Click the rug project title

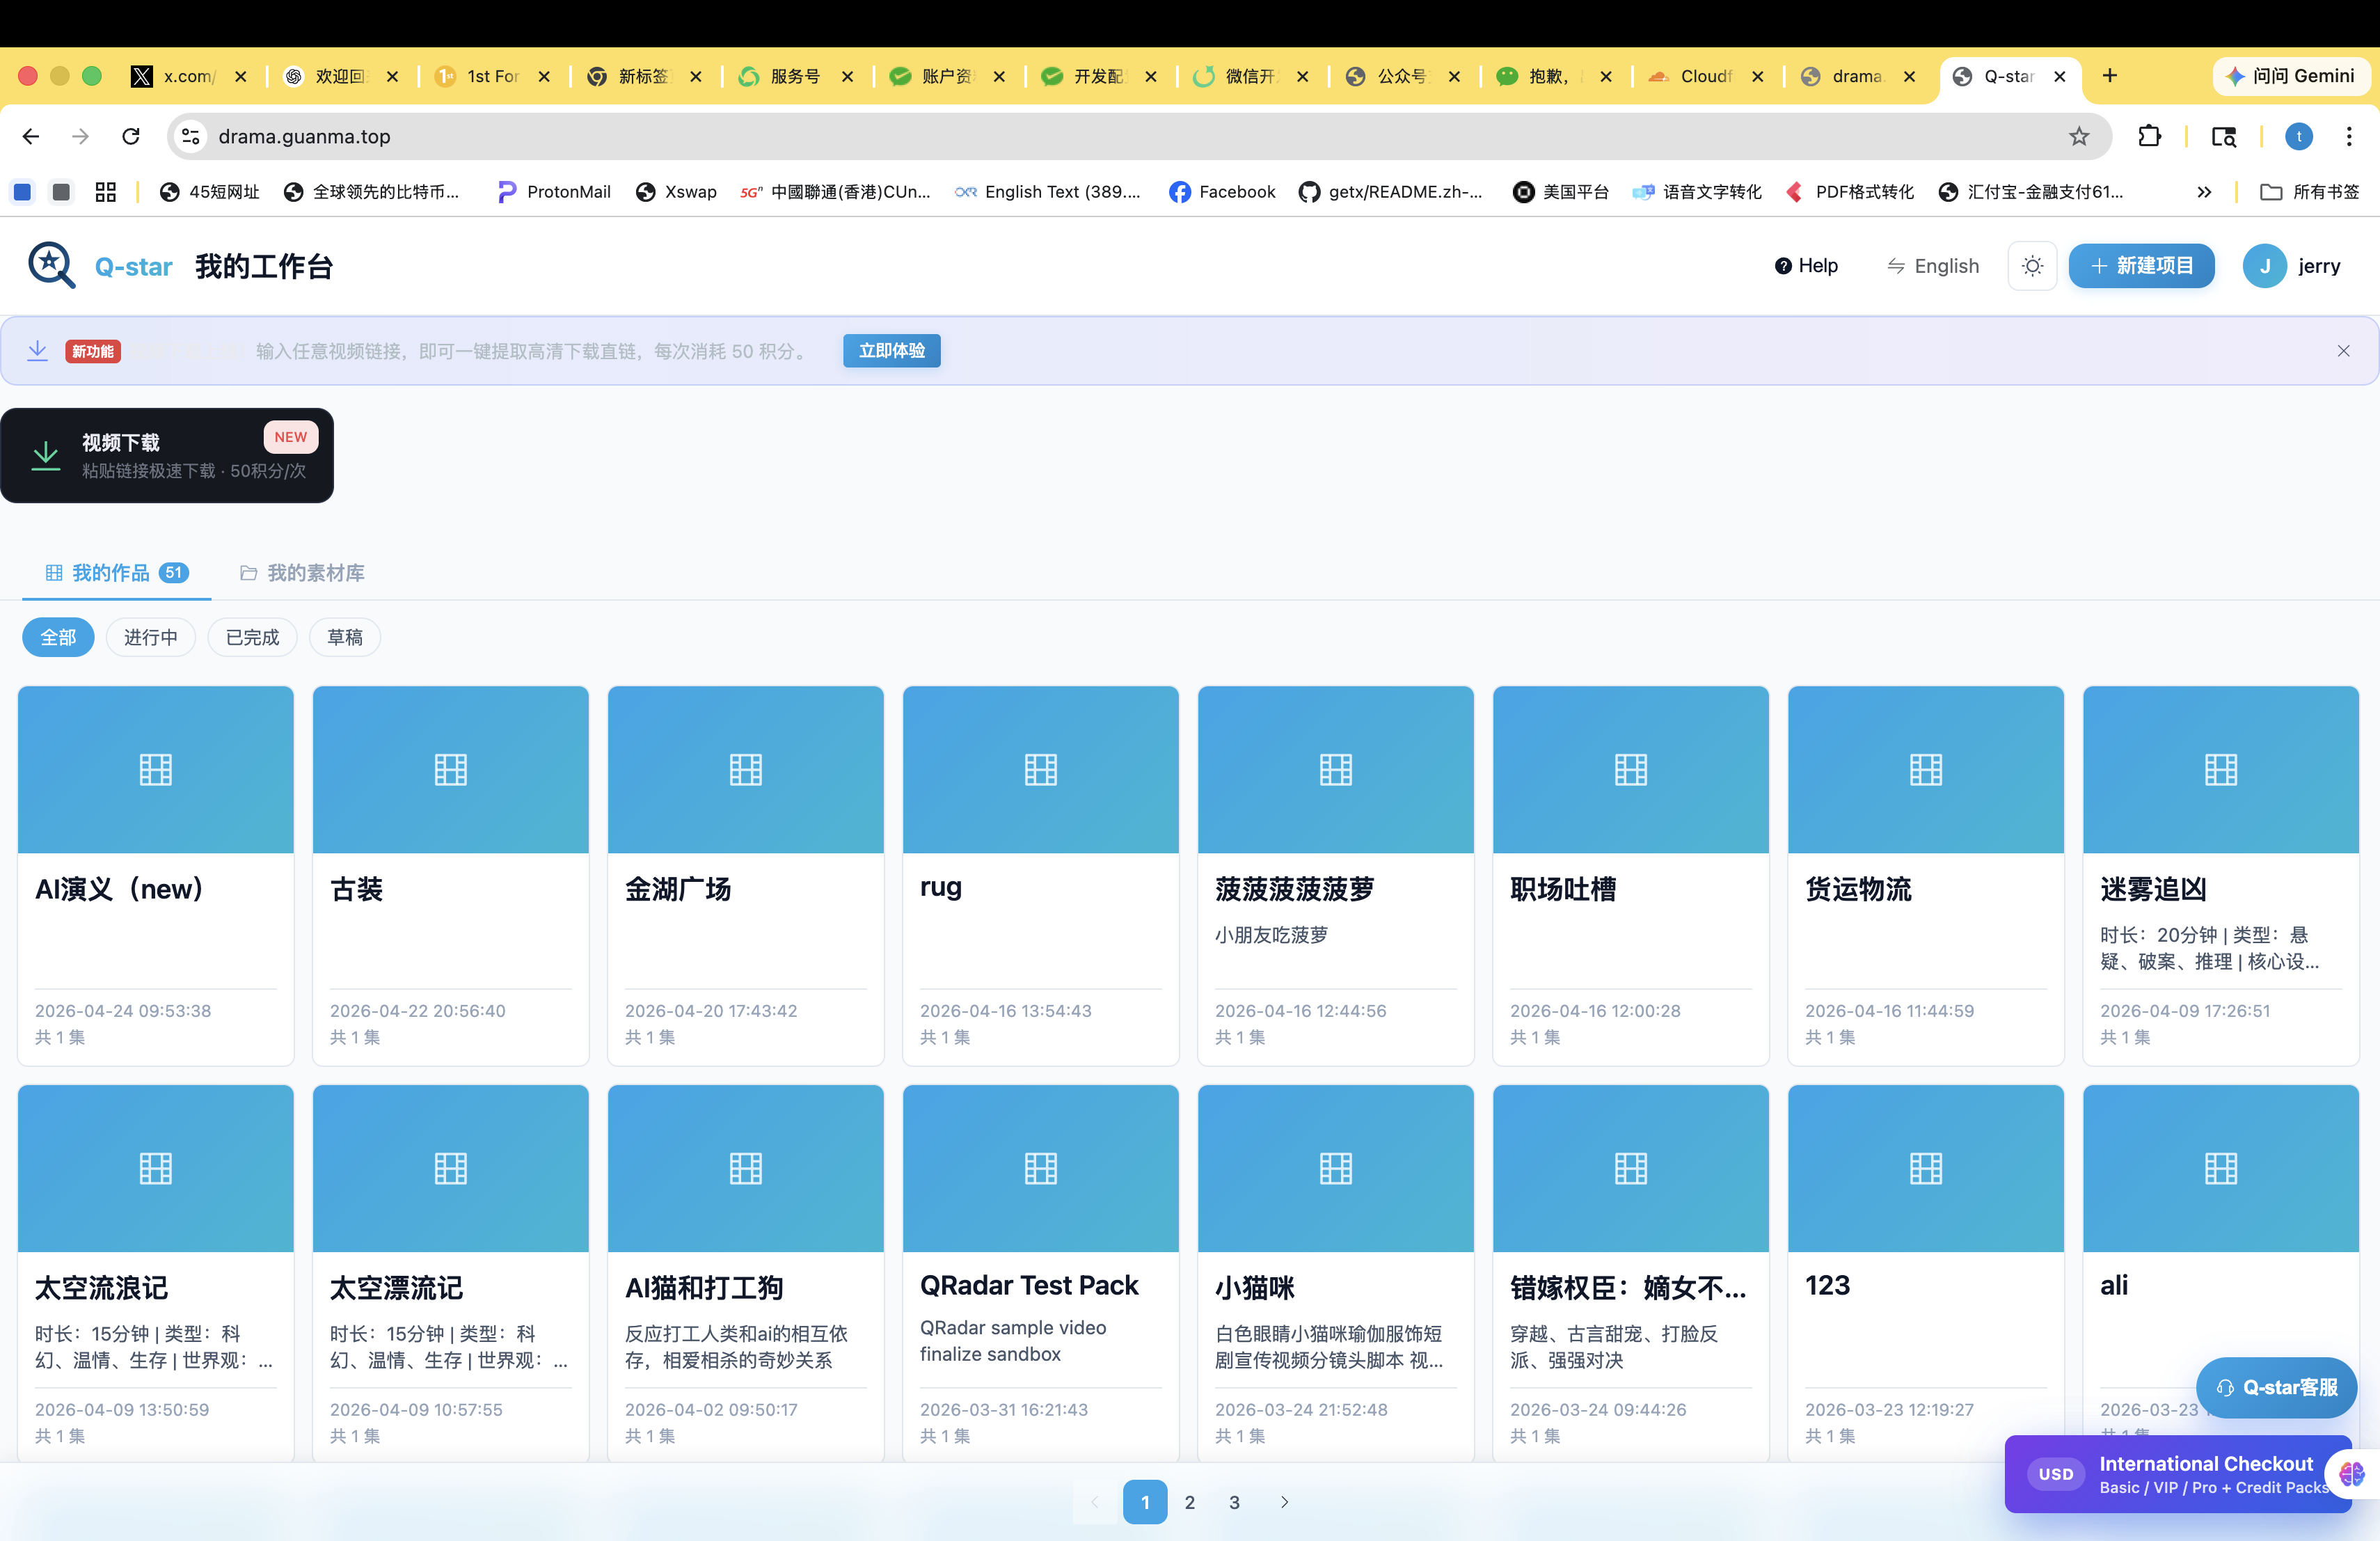coord(941,888)
